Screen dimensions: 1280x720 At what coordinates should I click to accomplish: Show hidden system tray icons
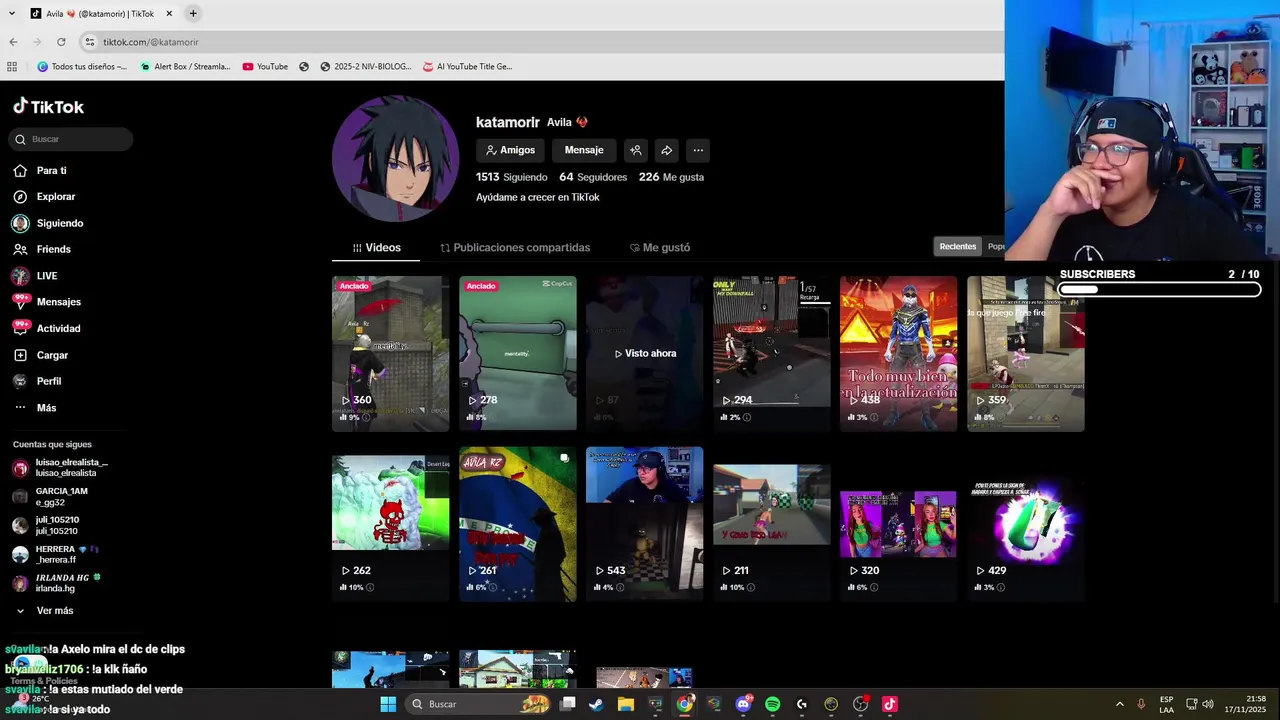click(1119, 704)
